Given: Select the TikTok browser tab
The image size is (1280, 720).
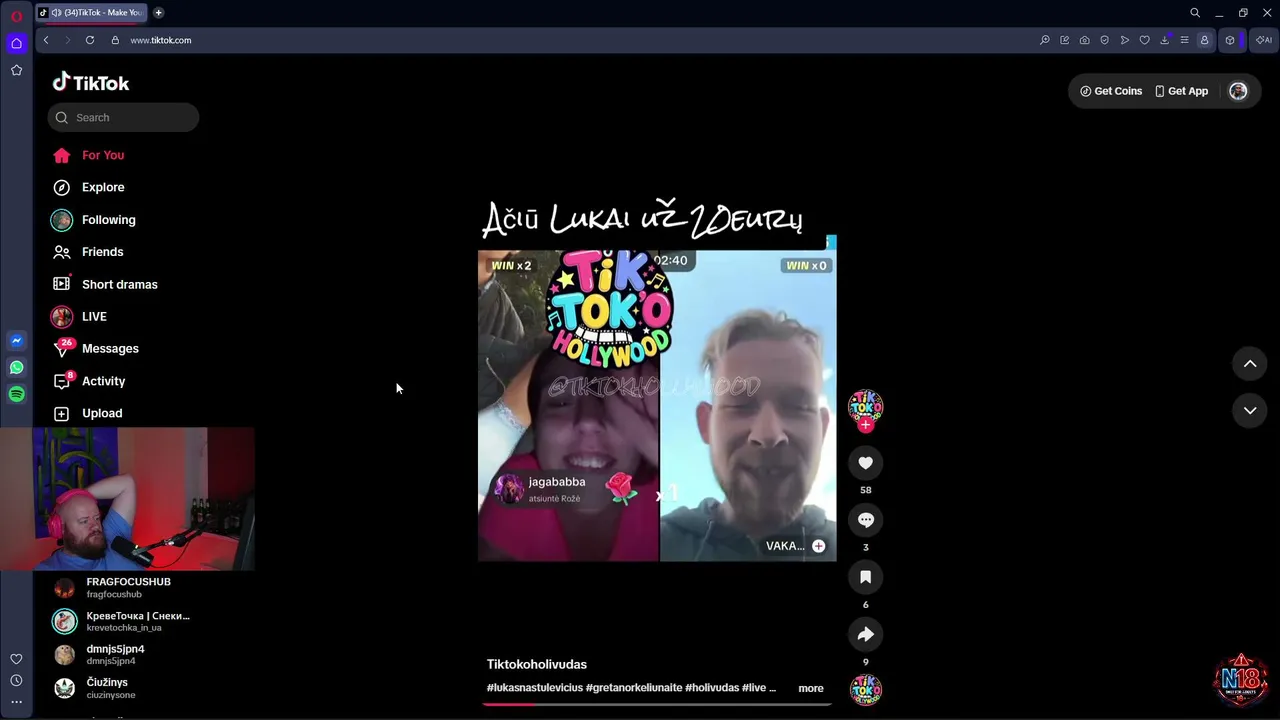Looking at the screenshot, I should coord(92,13).
